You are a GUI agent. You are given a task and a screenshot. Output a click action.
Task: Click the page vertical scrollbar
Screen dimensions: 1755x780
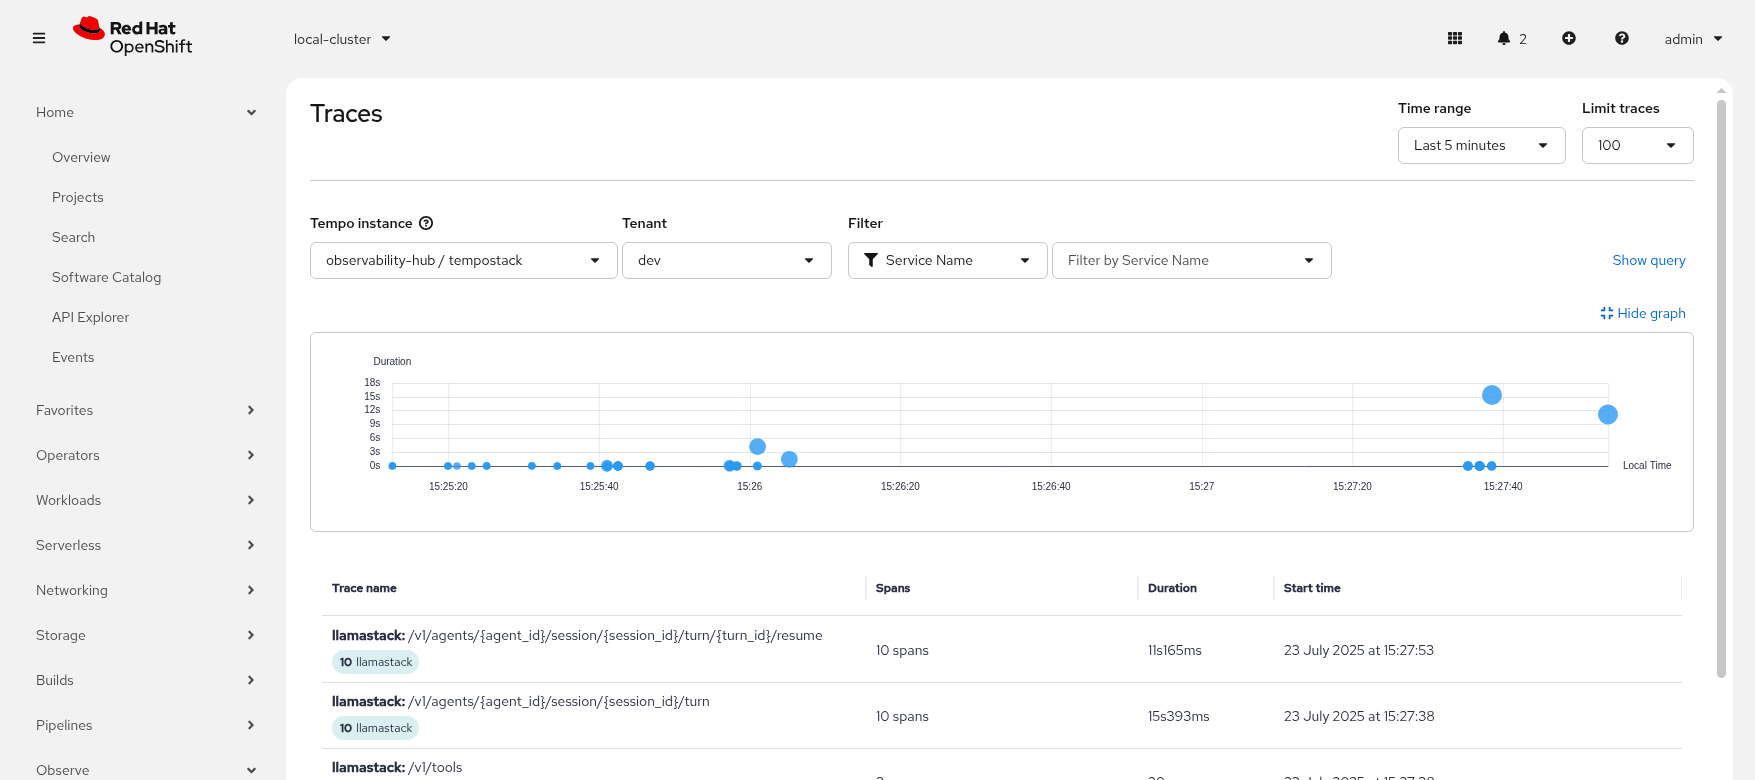pos(1721,388)
